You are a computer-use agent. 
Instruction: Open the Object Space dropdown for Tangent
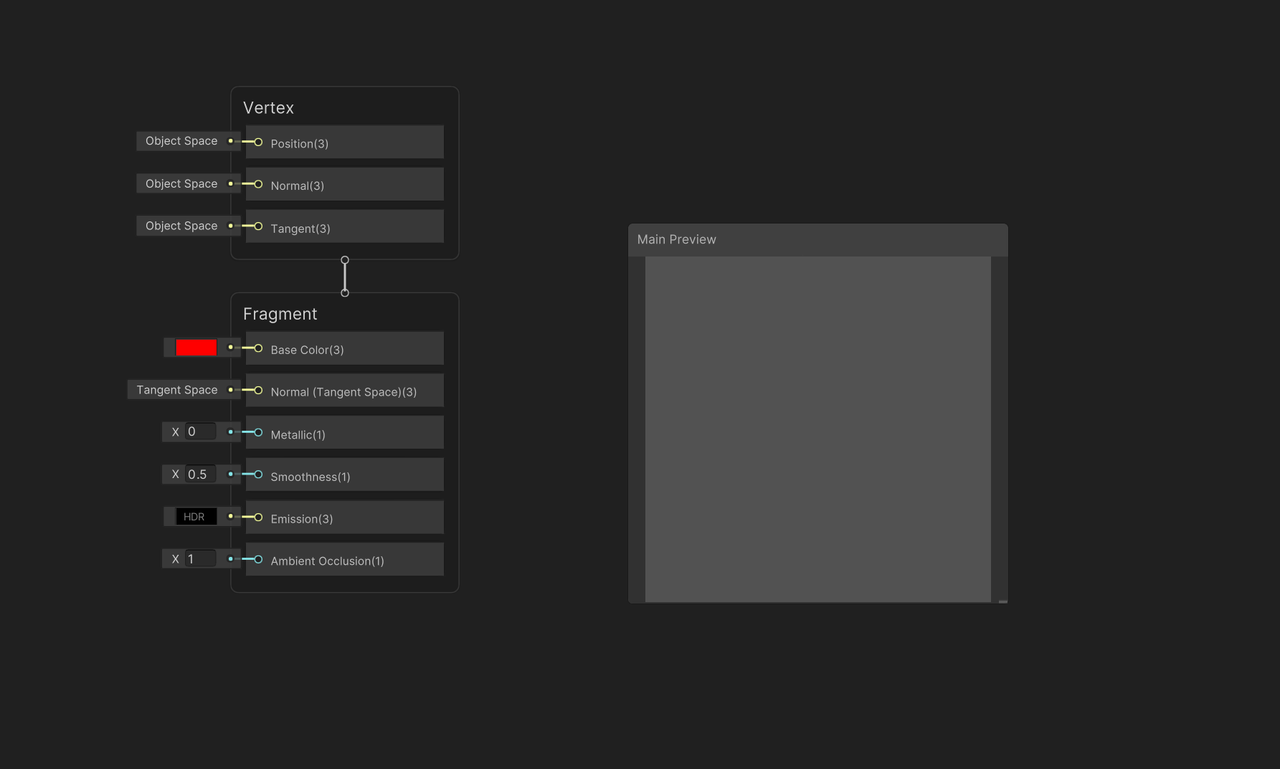[181, 225]
